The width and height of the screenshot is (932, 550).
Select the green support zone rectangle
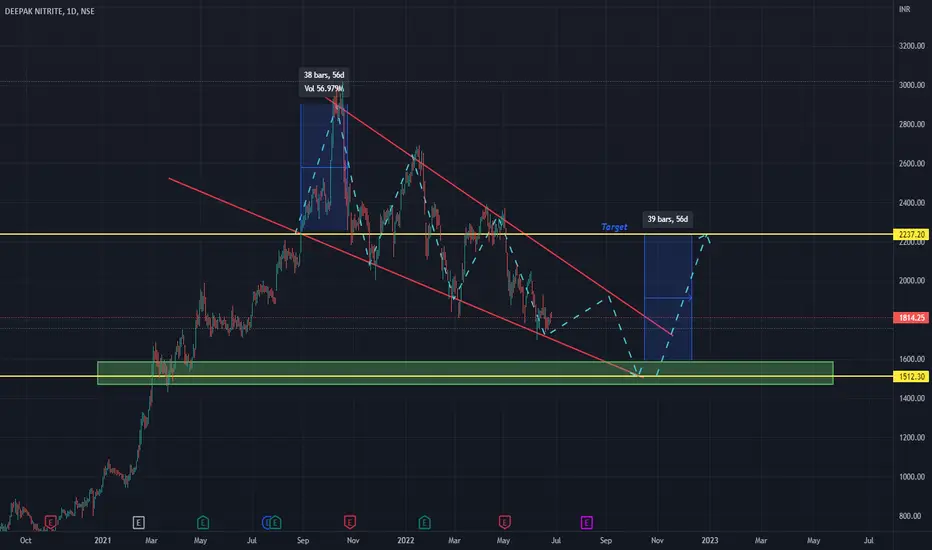coord(465,373)
